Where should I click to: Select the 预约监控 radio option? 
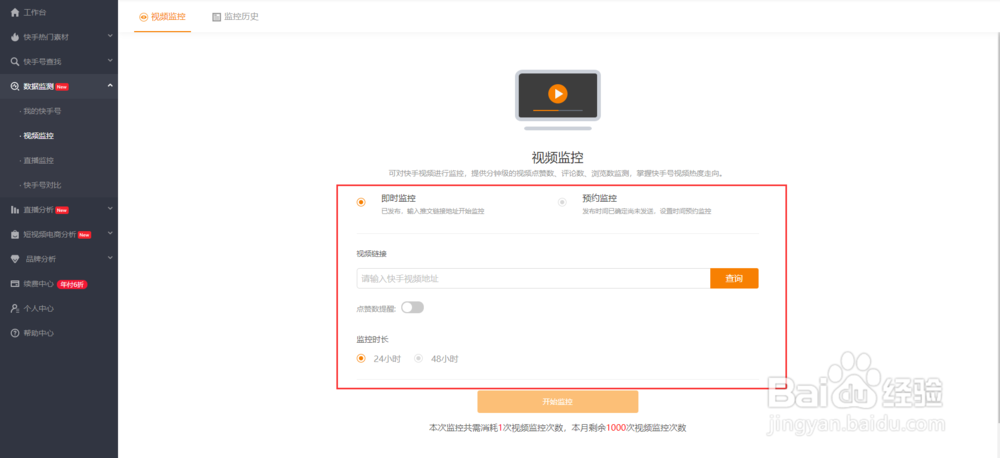pyautogui.click(x=562, y=202)
